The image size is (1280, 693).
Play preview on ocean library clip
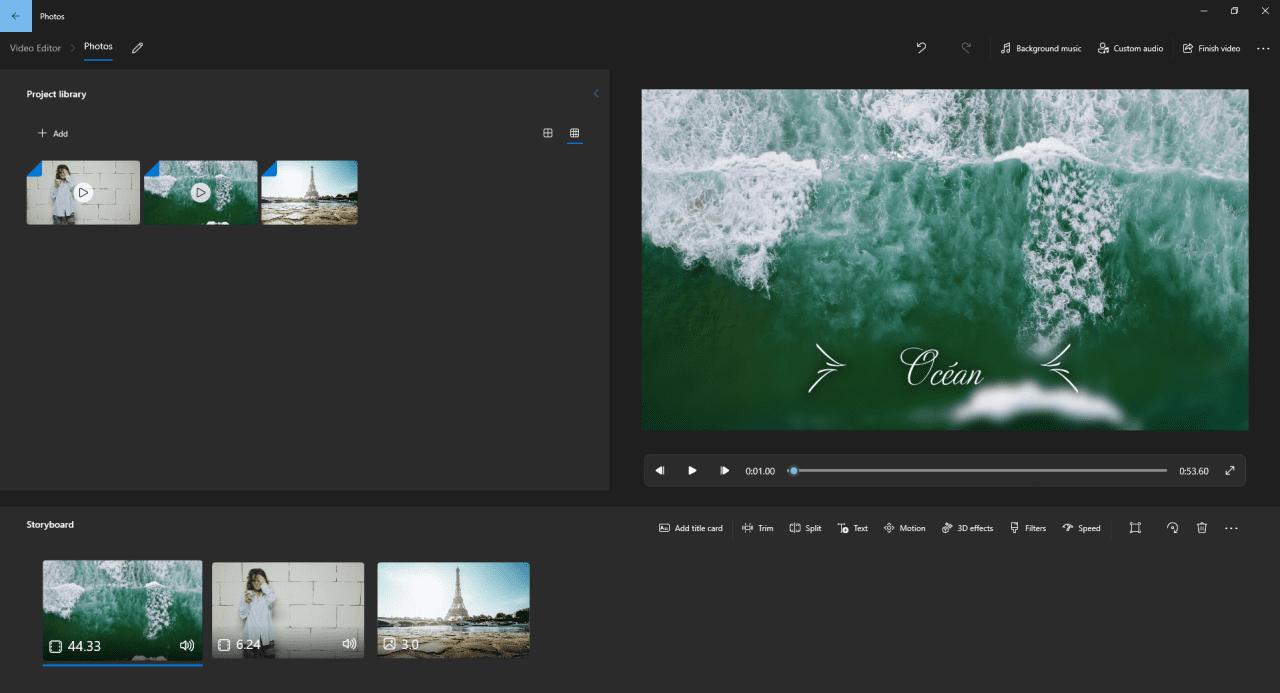click(201, 192)
